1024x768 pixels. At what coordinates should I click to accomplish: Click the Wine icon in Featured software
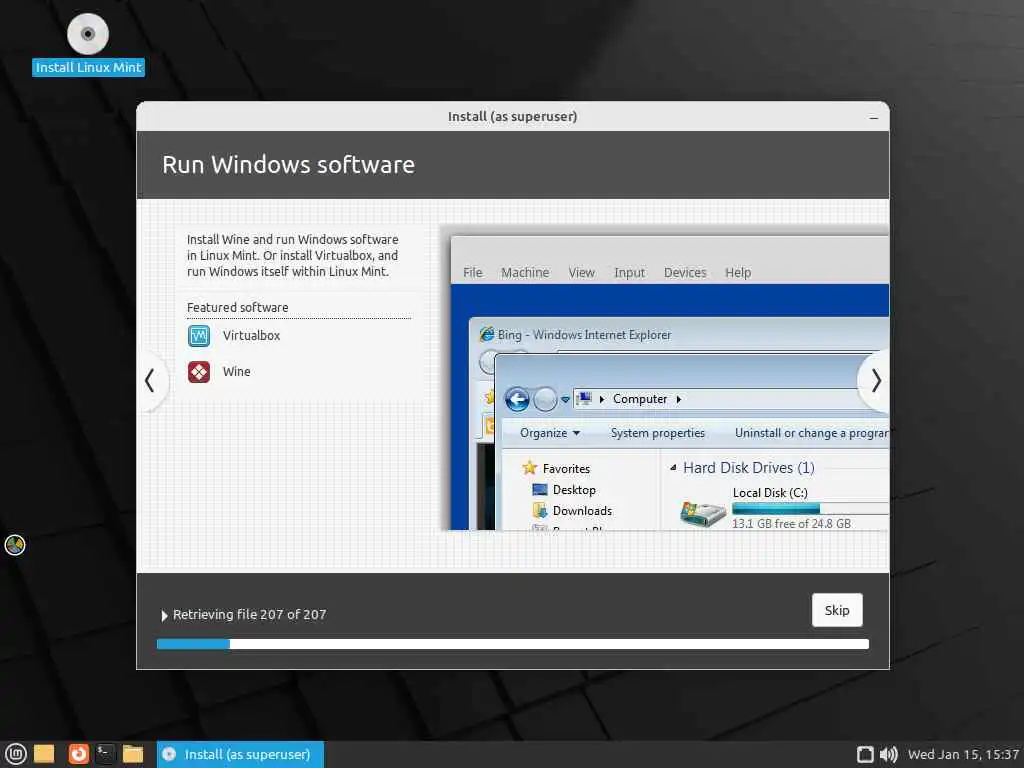199,372
